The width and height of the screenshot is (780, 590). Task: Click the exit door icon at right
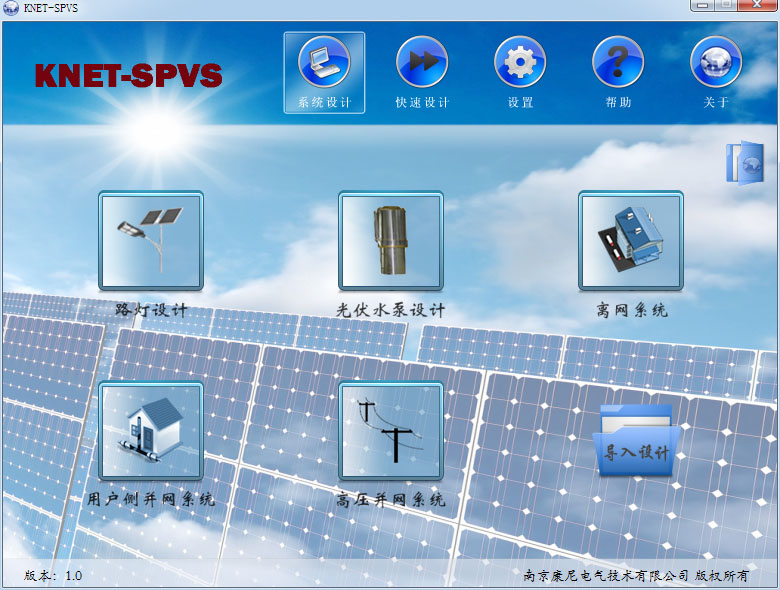[x=744, y=163]
